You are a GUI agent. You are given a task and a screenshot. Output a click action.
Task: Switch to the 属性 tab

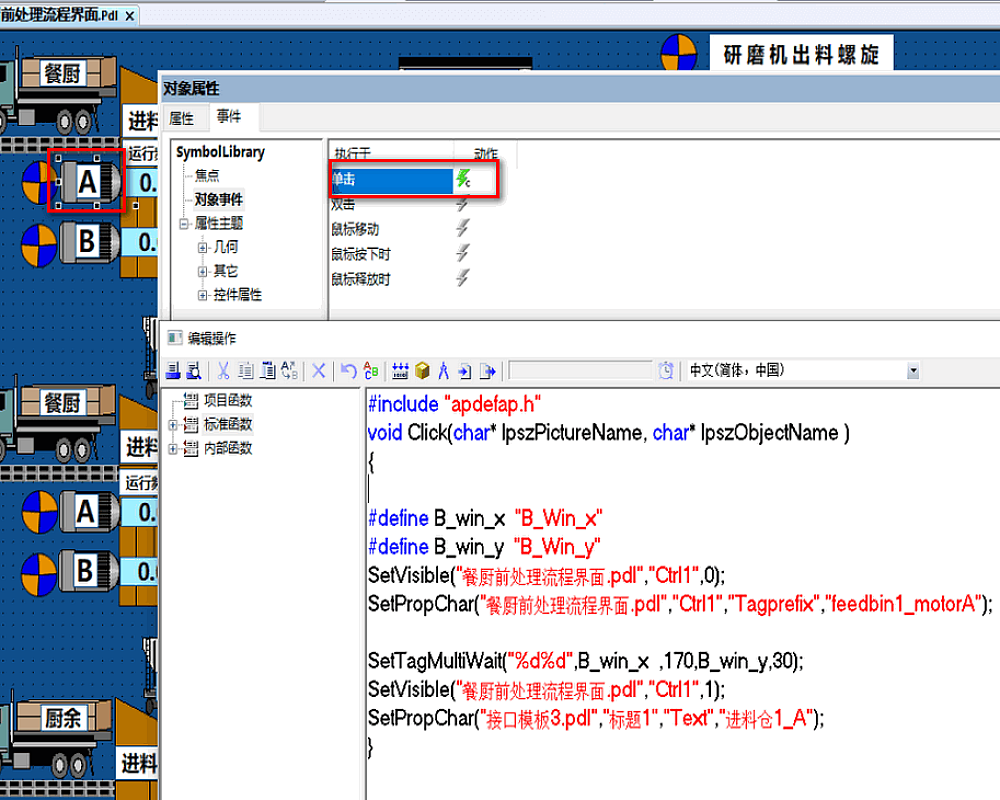click(181, 118)
